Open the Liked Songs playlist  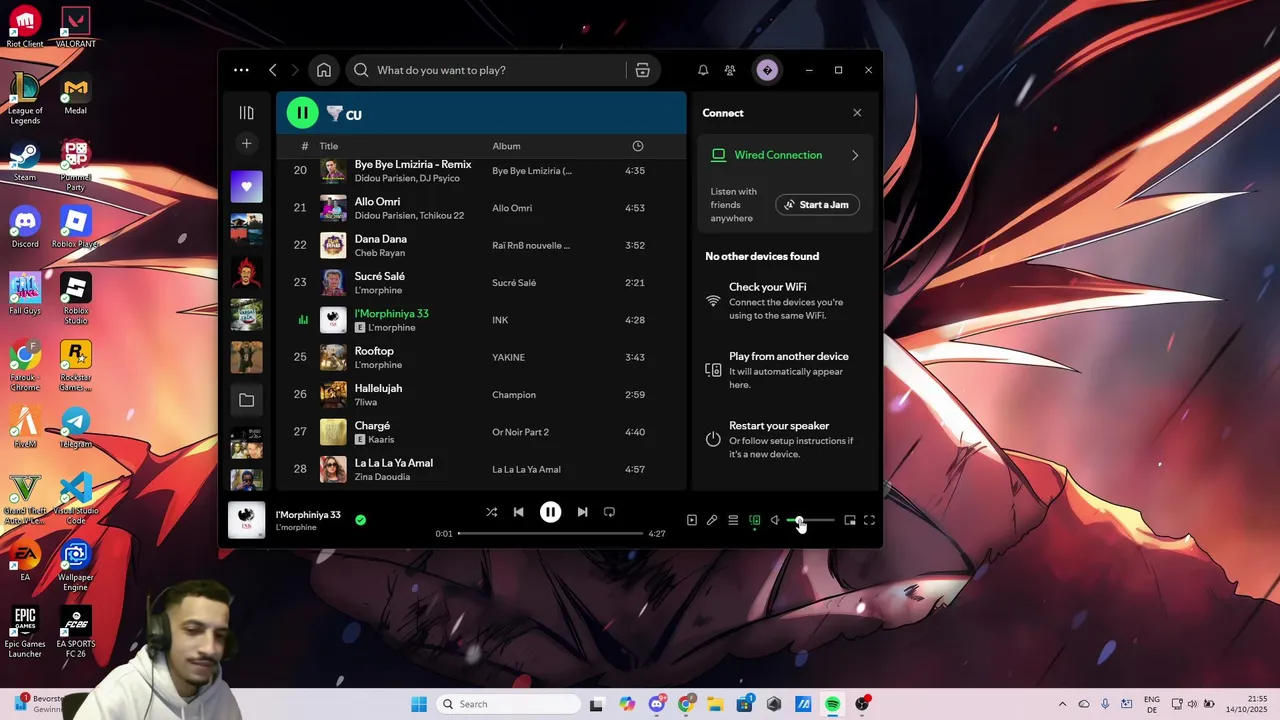click(x=247, y=187)
